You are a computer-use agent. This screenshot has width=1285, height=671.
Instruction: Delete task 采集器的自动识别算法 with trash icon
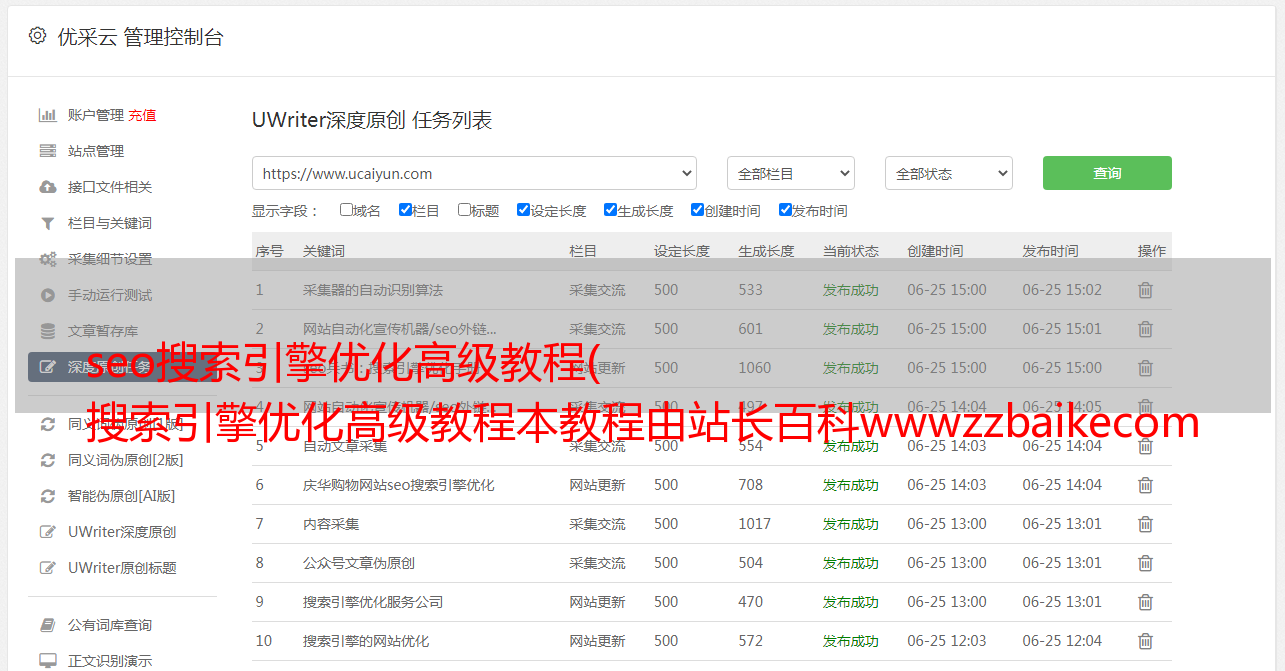pyautogui.click(x=1145, y=290)
